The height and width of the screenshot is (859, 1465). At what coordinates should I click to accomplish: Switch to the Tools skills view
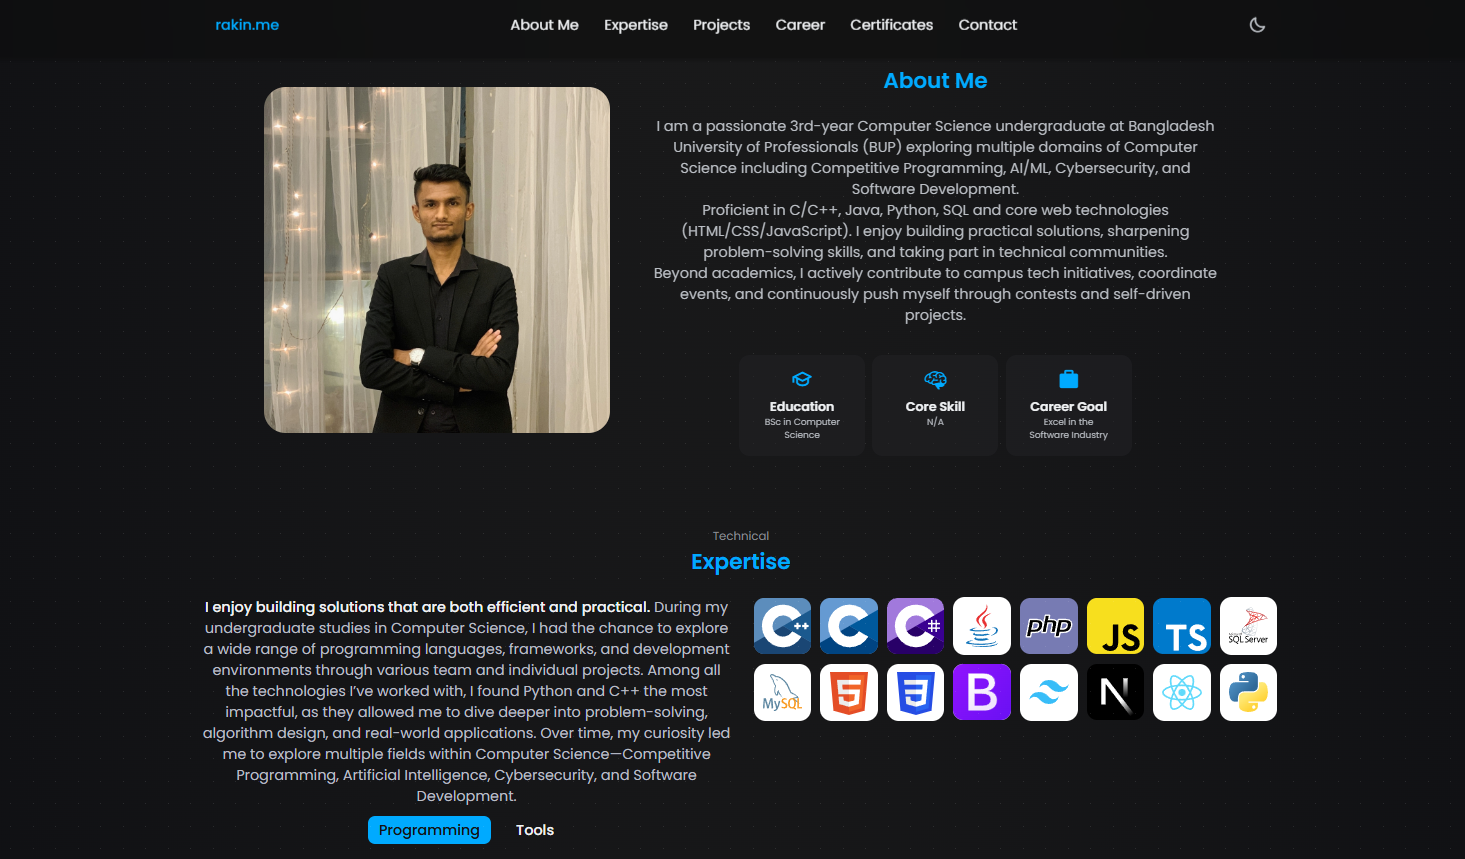(x=534, y=829)
